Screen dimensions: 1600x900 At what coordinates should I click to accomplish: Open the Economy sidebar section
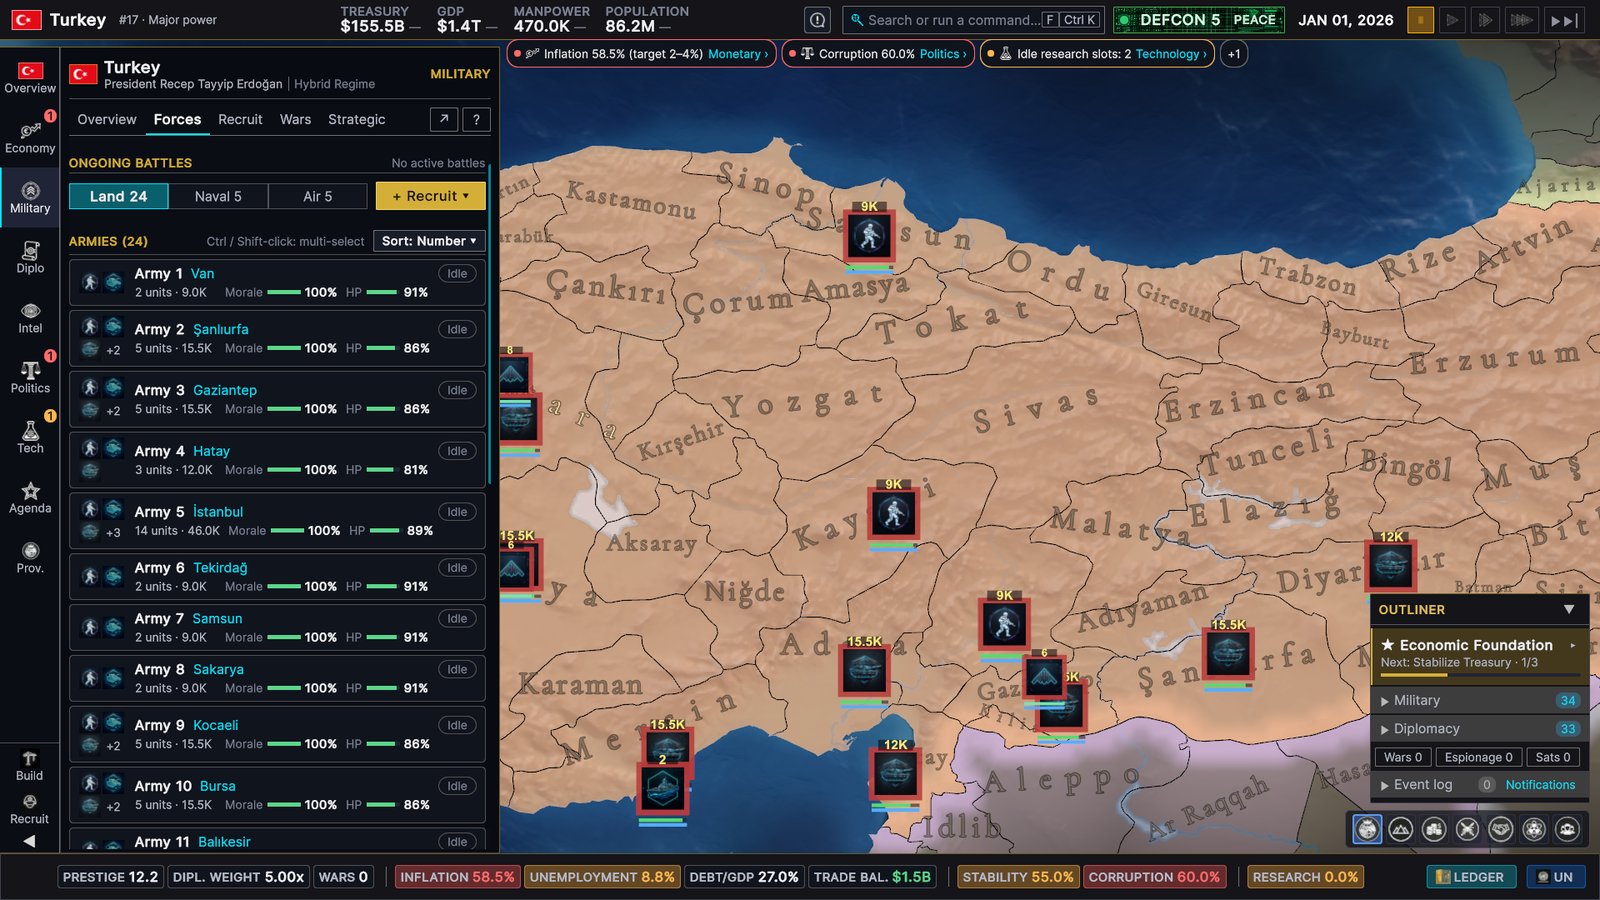coord(30,138)
